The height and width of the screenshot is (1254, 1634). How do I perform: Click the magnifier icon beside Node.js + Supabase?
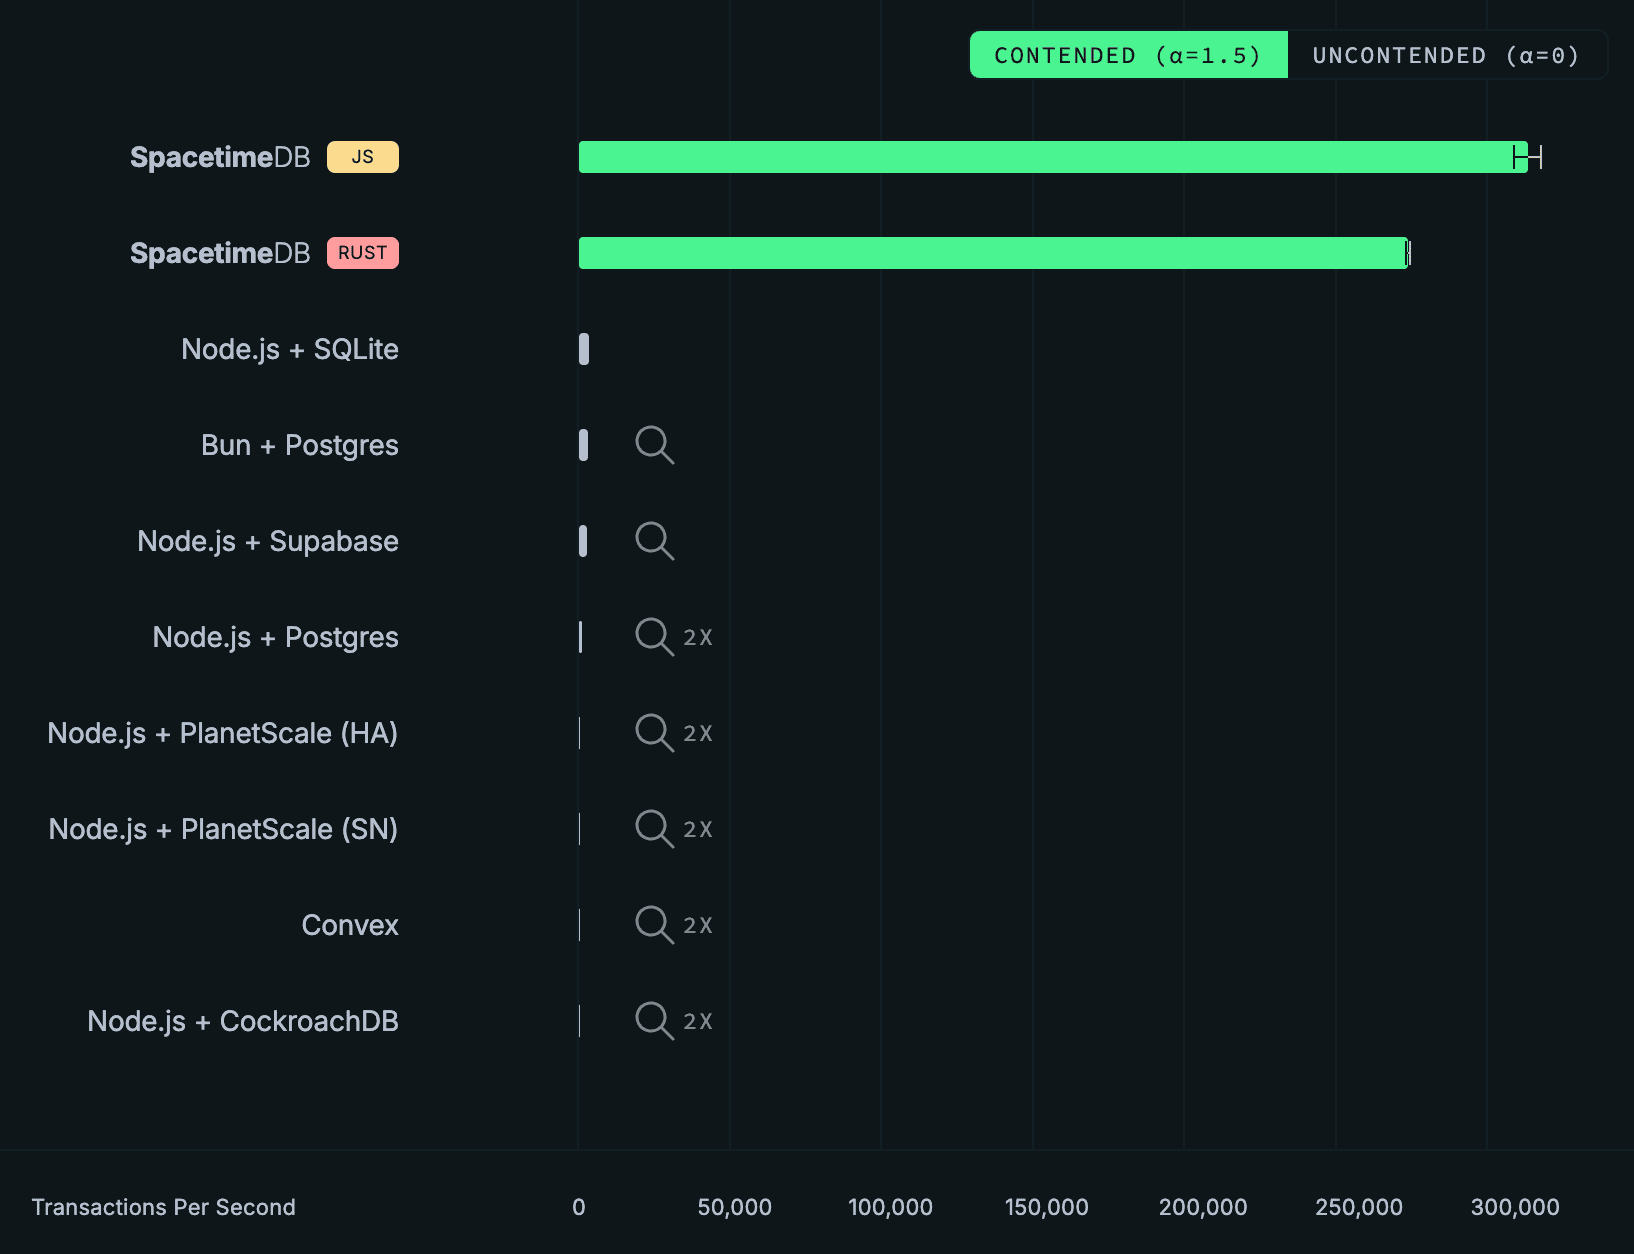[655, 541]
